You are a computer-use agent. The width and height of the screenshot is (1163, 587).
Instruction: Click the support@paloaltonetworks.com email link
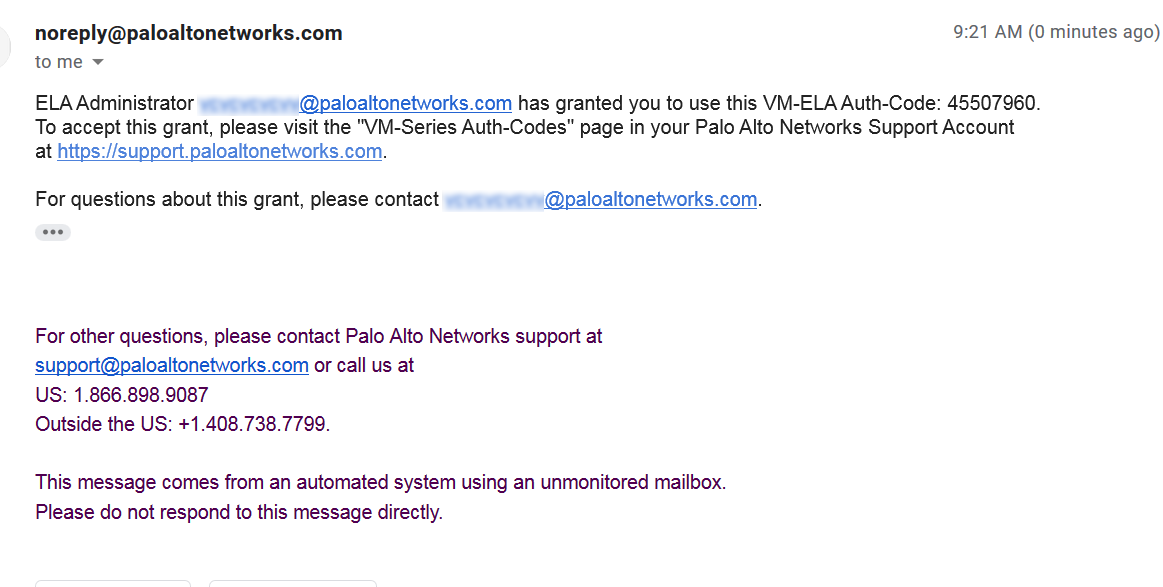tap(171, 365)
